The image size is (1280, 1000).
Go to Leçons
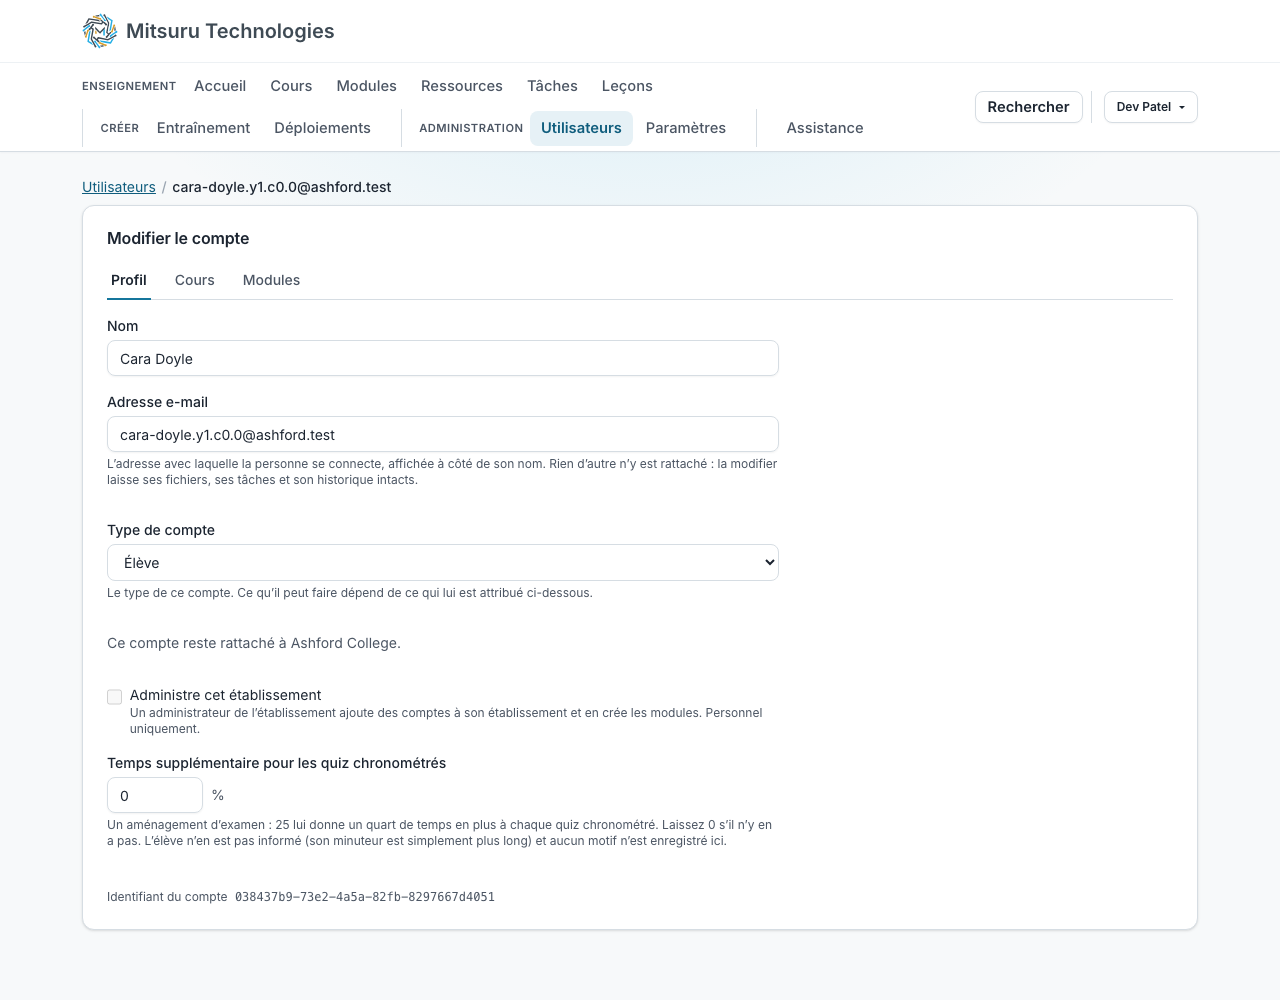[627, 86]
